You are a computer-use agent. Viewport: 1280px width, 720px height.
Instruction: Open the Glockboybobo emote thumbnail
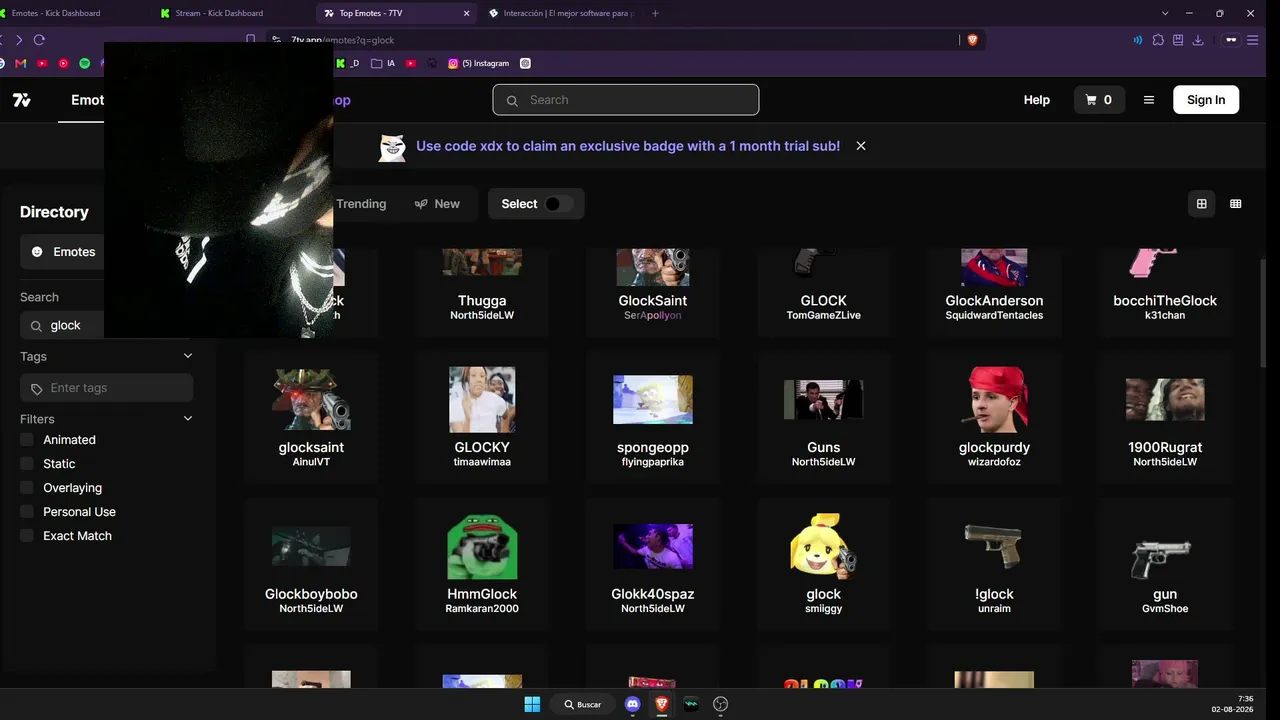[311, 547]
